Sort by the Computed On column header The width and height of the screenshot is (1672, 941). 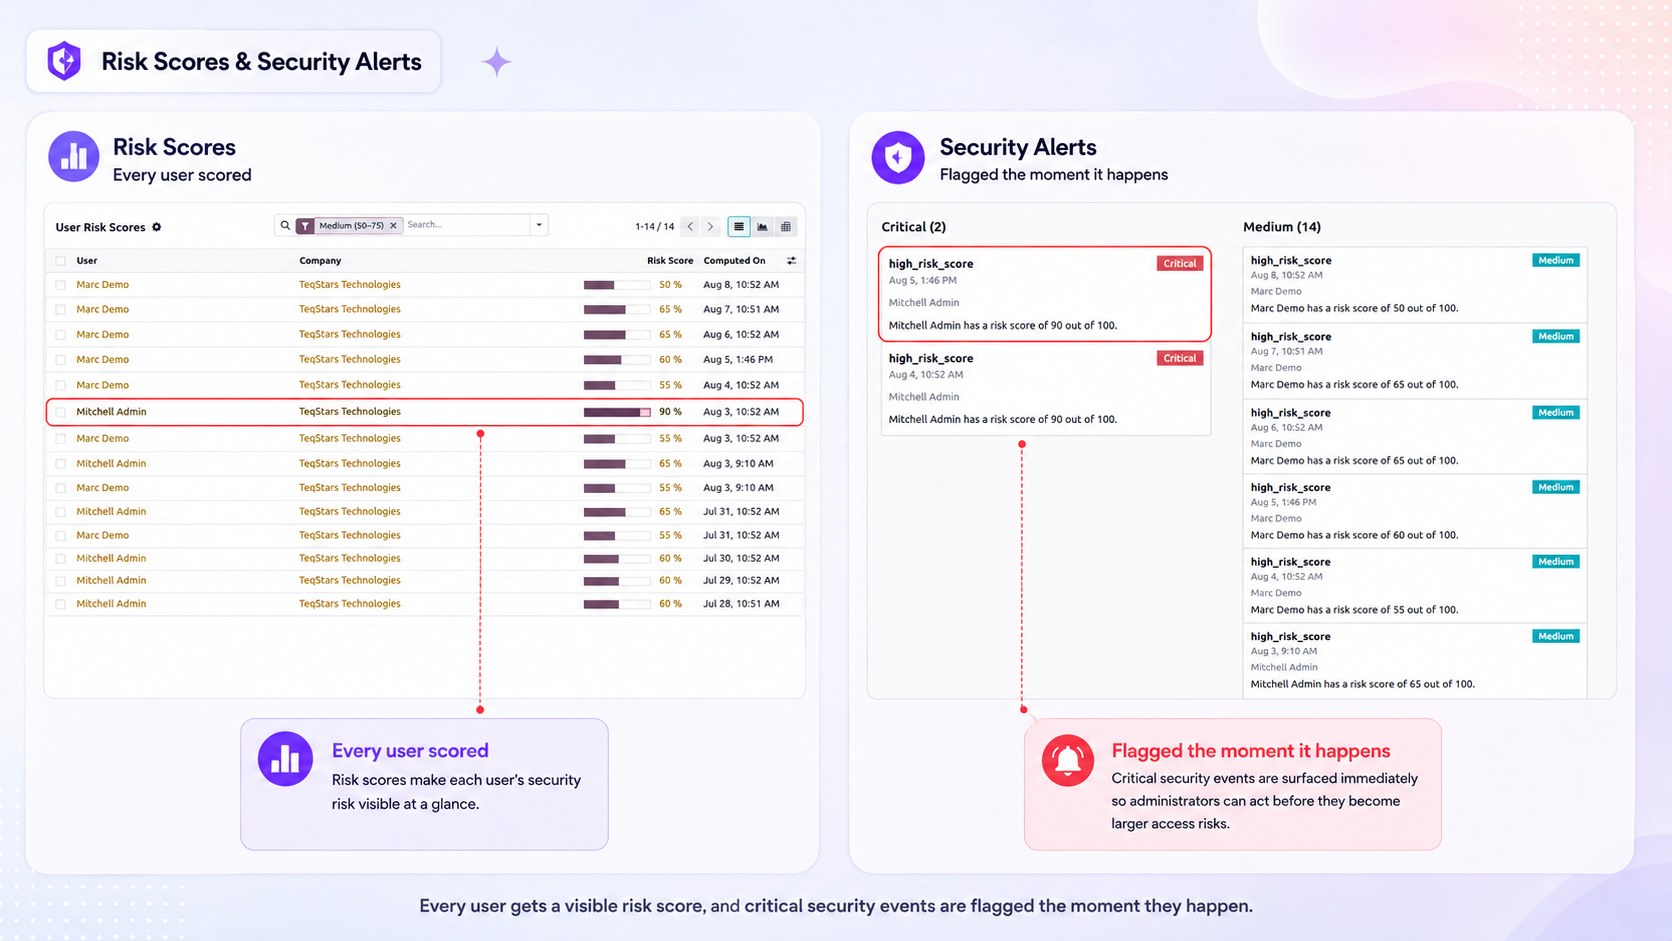pos(734,261)
